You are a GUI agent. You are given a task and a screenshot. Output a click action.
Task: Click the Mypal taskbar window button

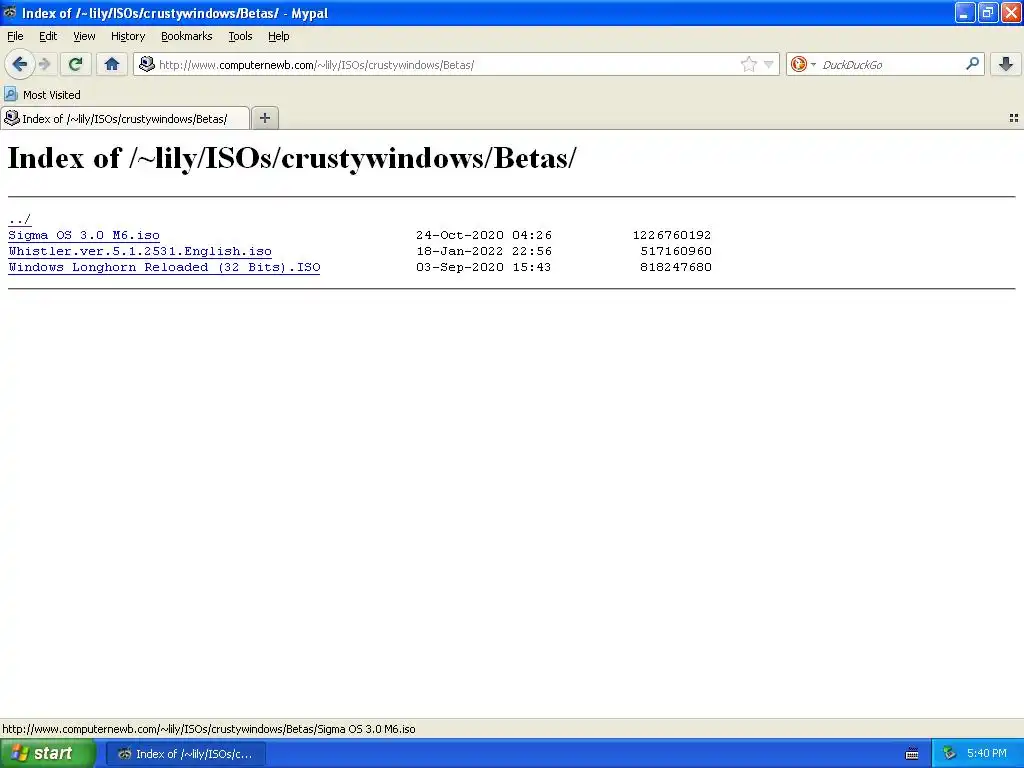185,754
